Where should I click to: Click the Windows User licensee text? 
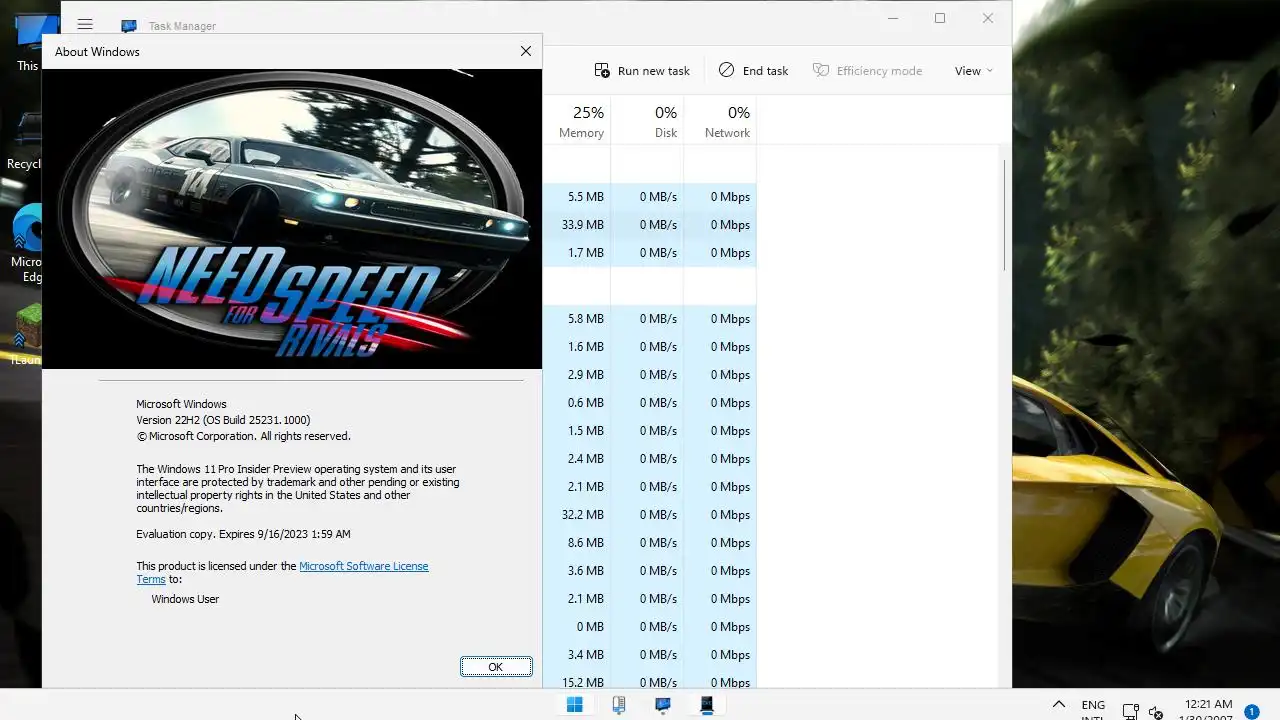point(185,599)
